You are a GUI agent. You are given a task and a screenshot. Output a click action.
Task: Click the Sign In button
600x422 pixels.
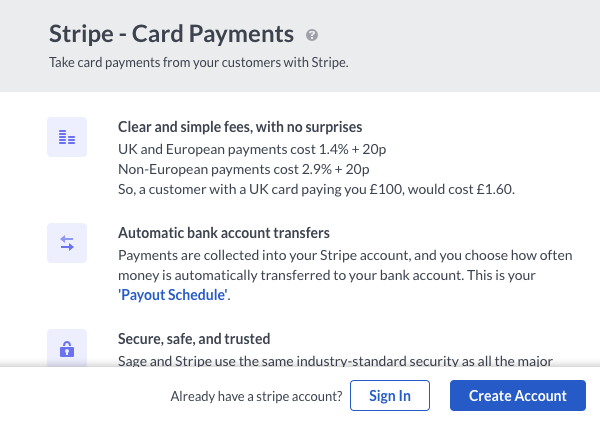tap(390, 396)
